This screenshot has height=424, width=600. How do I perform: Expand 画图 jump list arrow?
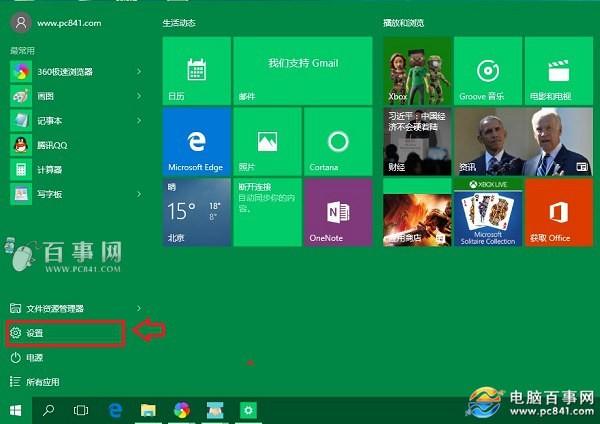[x=139, y=96]
